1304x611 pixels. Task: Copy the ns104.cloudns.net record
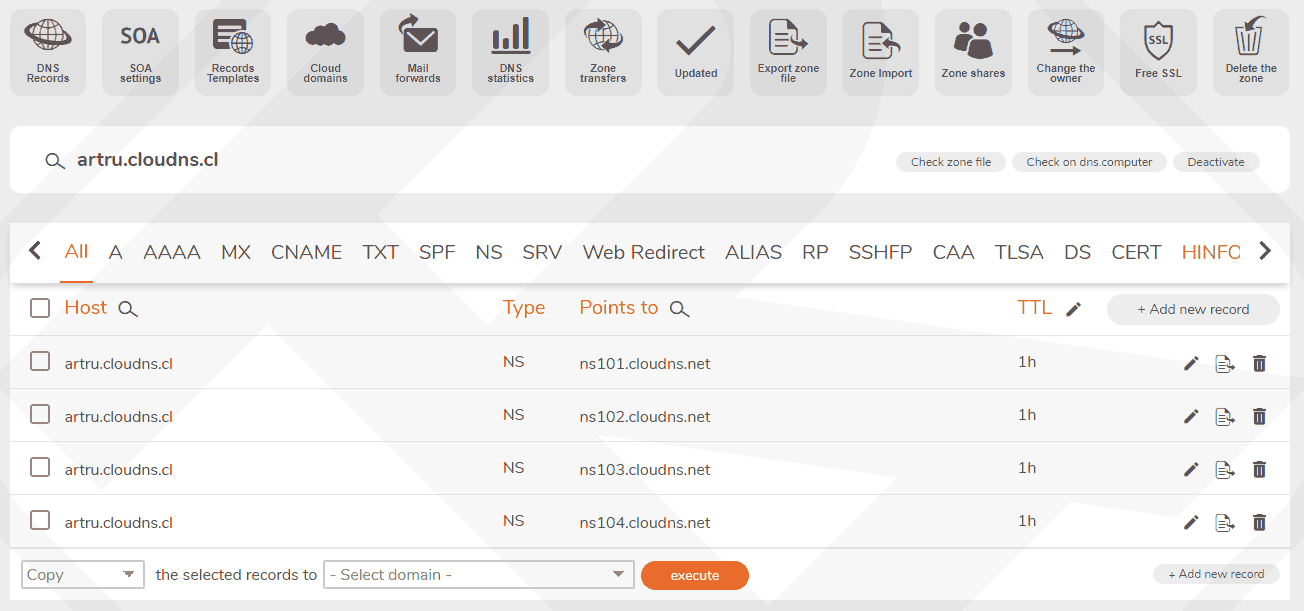[x=1225, y=522]
